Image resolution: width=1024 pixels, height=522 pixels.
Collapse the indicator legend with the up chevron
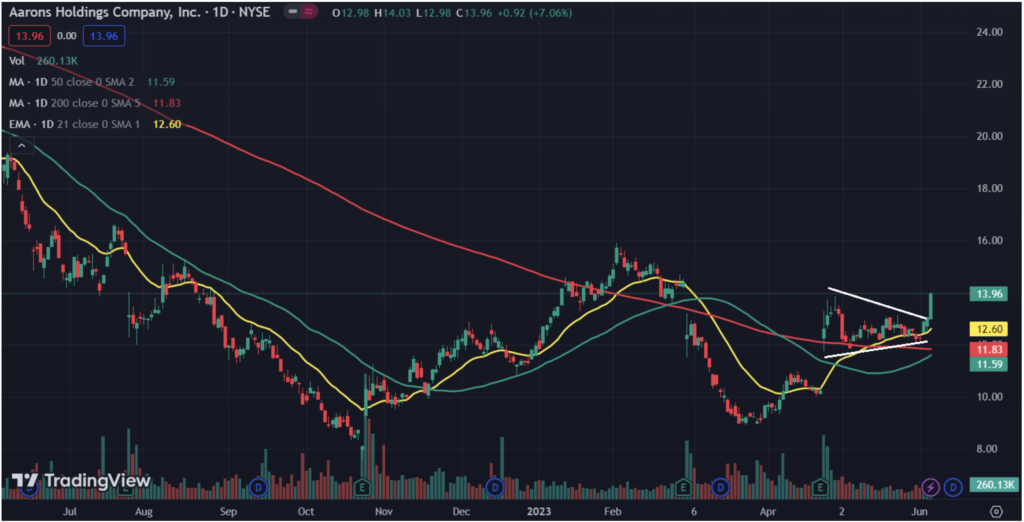click(22, 146)
